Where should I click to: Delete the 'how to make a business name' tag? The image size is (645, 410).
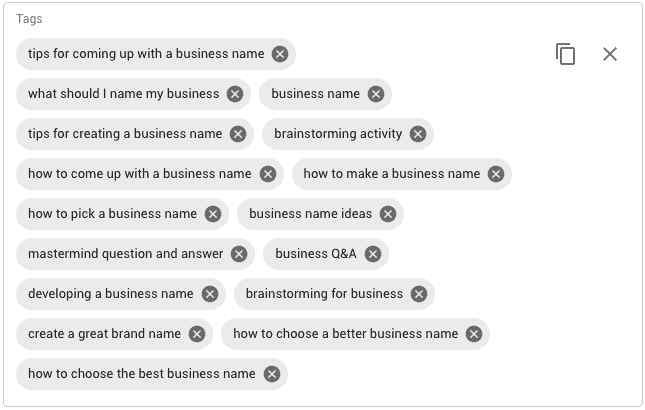pyautogui.click(x=496, y=174)
